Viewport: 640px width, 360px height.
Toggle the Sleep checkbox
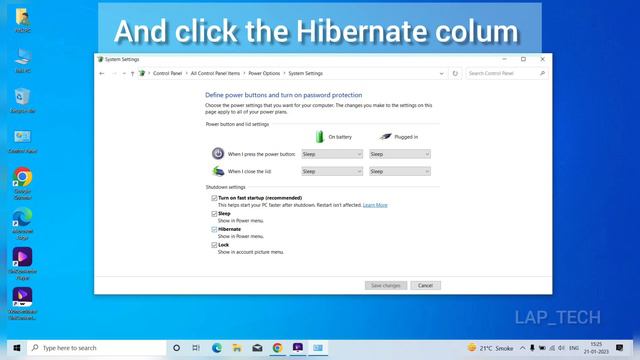[x=214, y=213]
